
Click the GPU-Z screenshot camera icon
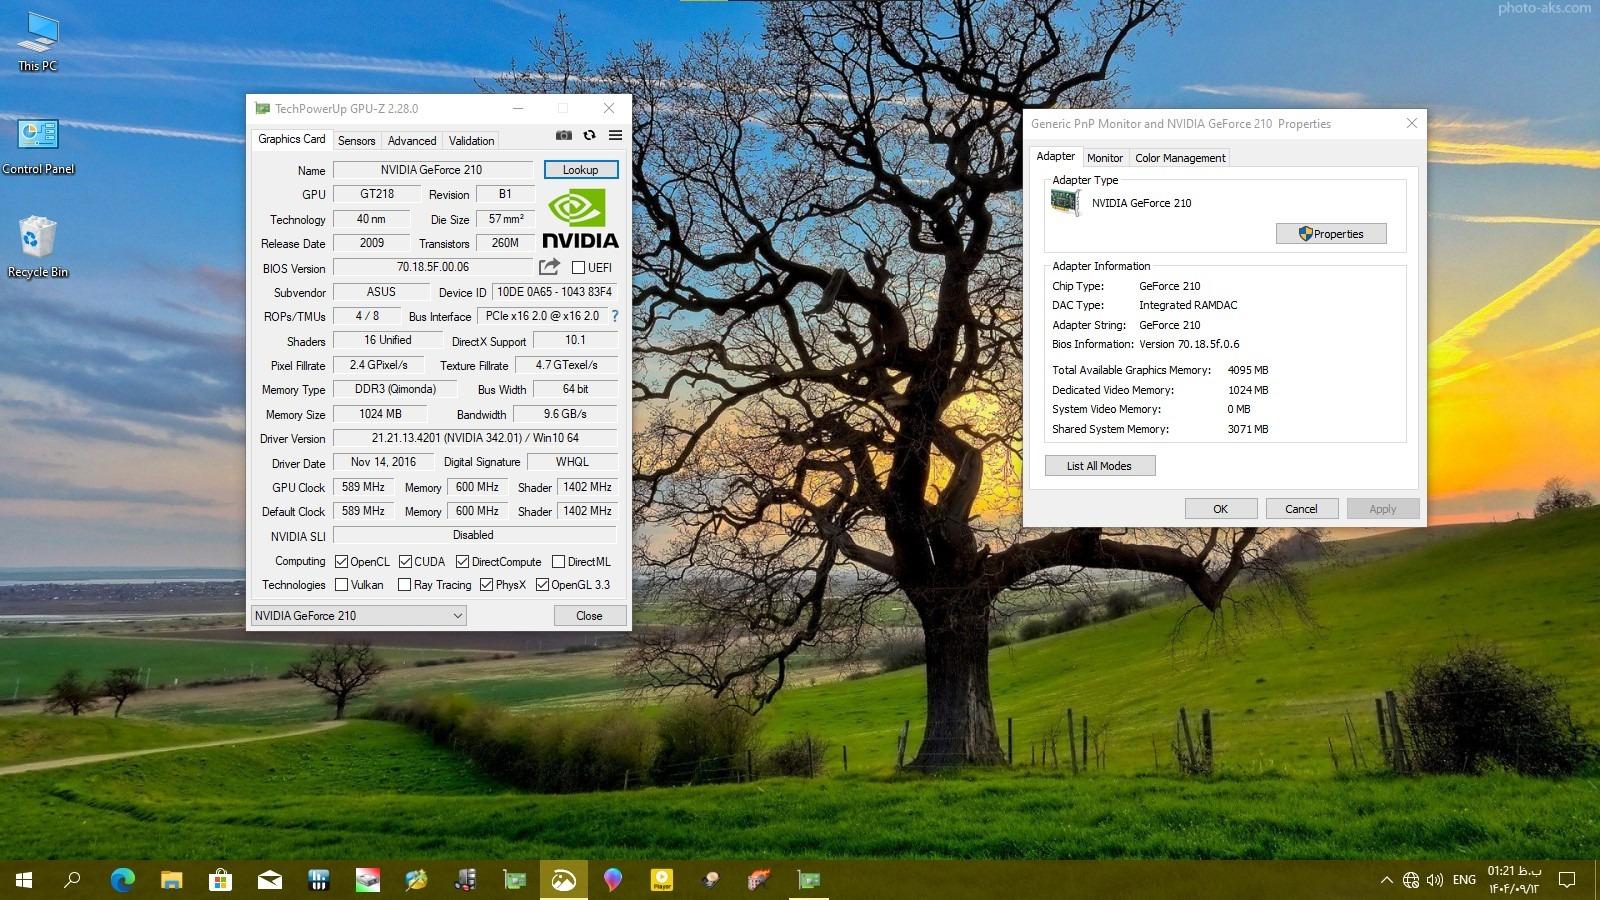(564, 135)
